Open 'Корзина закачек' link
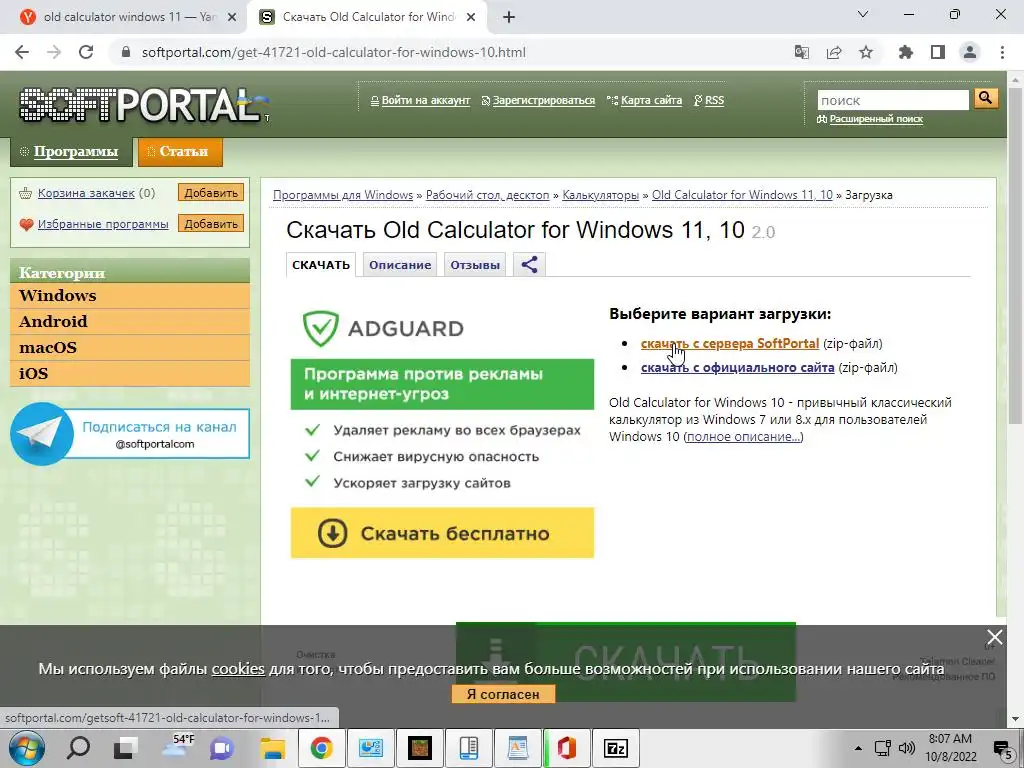This screenshot has height=768, width=1024. 86,193
